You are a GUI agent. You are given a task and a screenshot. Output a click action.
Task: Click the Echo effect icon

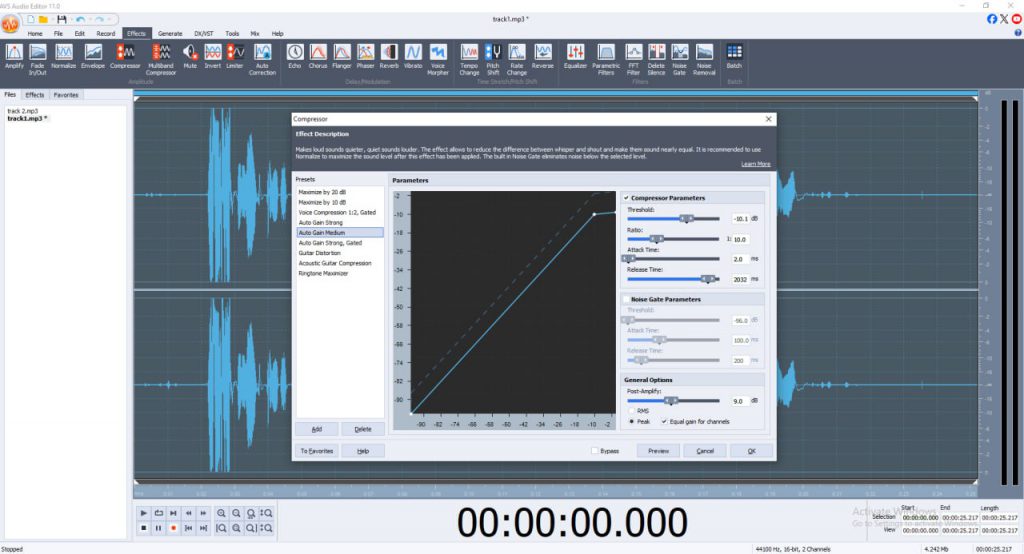[x=295, y=55]
